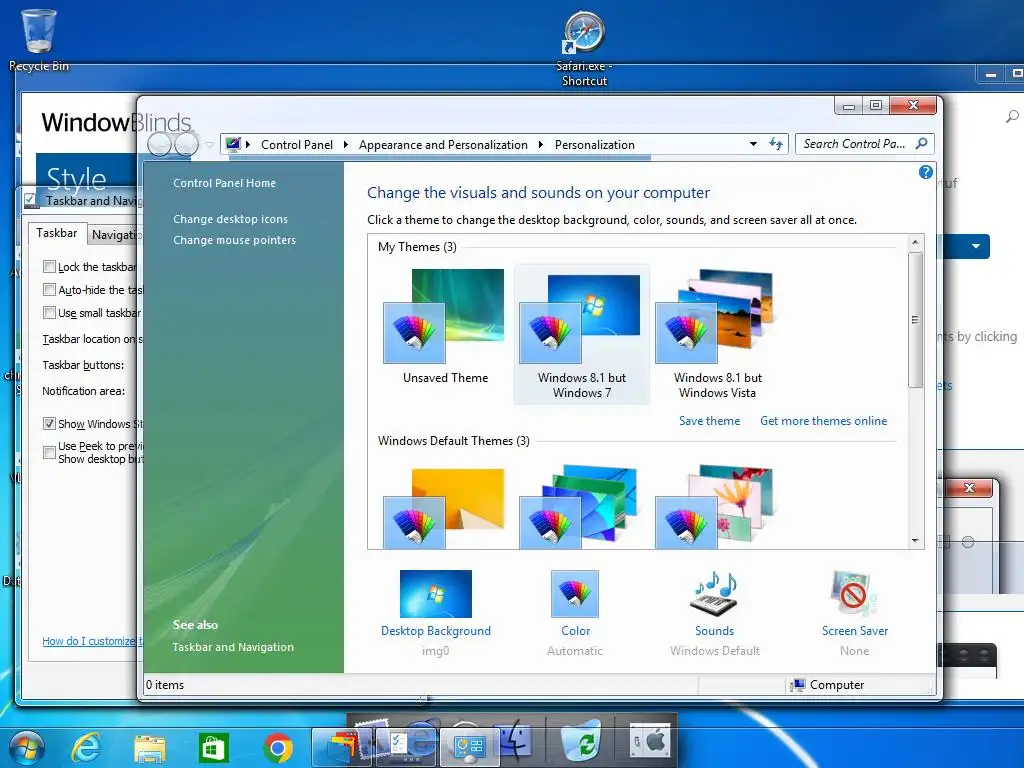The width and height of the screenshot is (1024, 768).
Task: Open How do I customize help link
Action: [x=92, y=641]
